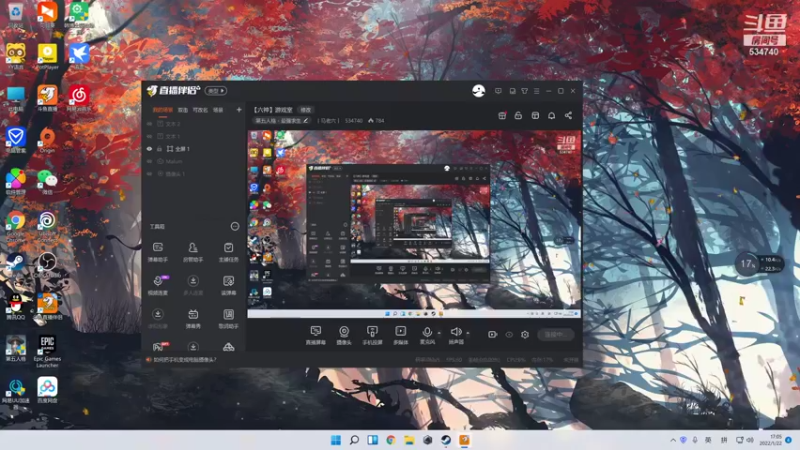The width and height of the screenshot is (800, 450).
Task: Open the share icon in room header
Action: click(568, 116)
